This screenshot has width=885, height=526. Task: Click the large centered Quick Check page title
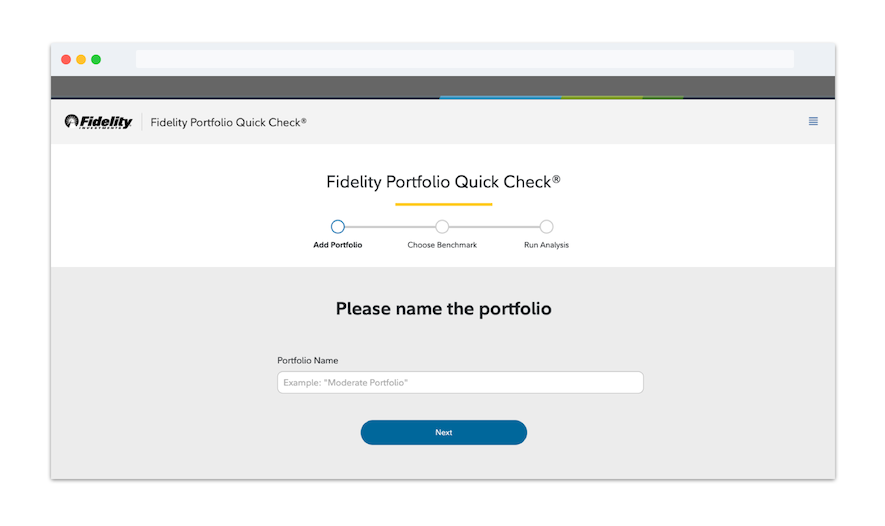(443, 182)
